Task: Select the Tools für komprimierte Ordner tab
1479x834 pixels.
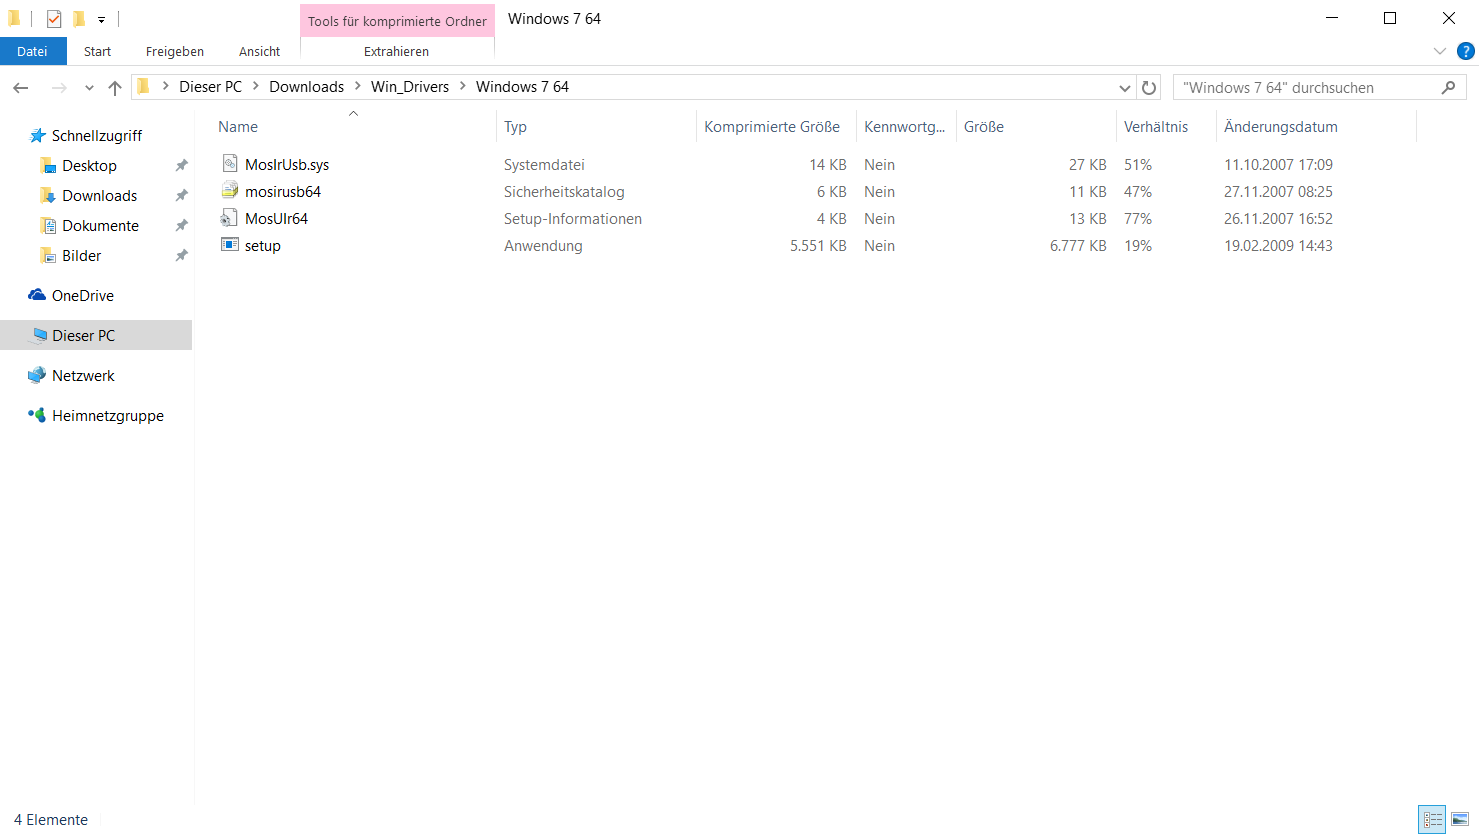Action: click(x=397, y=21)
